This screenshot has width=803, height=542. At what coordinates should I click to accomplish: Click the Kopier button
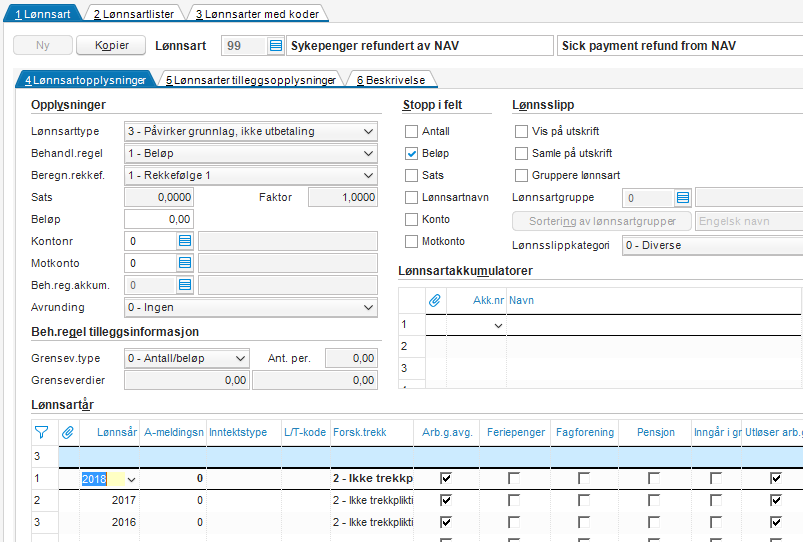[111, 45]
